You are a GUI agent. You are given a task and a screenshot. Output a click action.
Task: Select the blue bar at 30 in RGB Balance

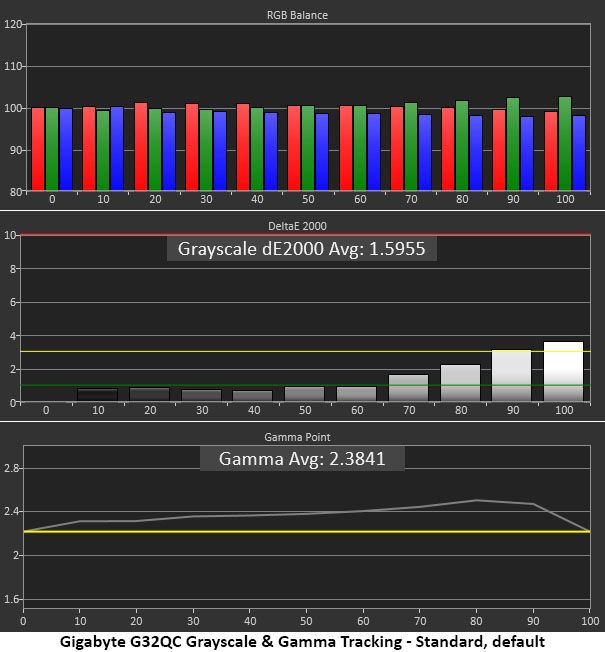220,151
